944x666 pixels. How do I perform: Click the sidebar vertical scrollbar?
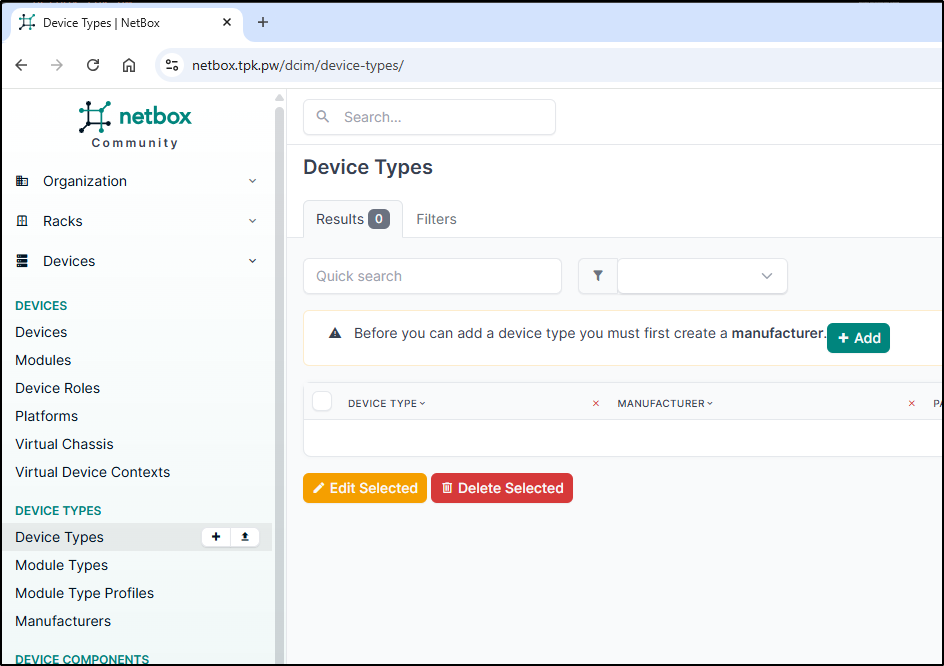point(280,380)
